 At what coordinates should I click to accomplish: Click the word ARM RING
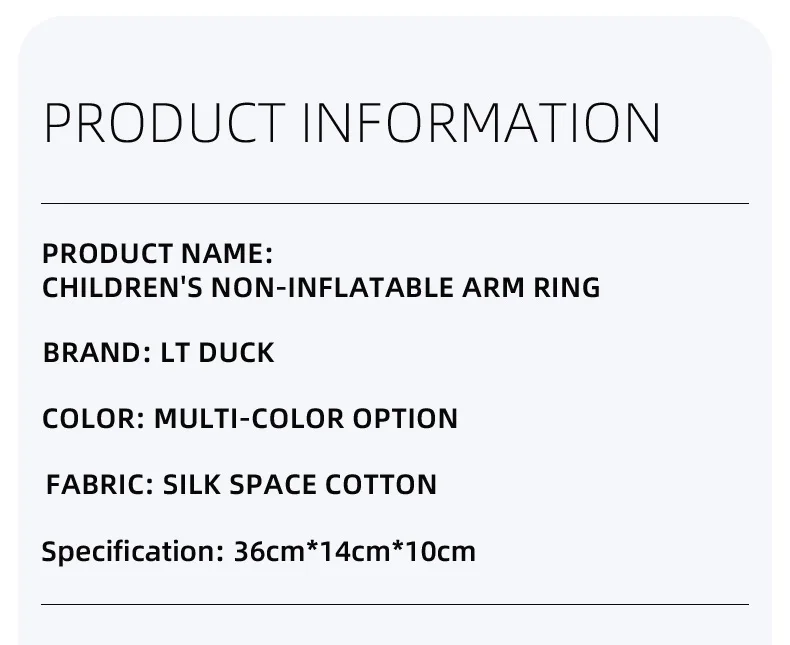(531, 288)
